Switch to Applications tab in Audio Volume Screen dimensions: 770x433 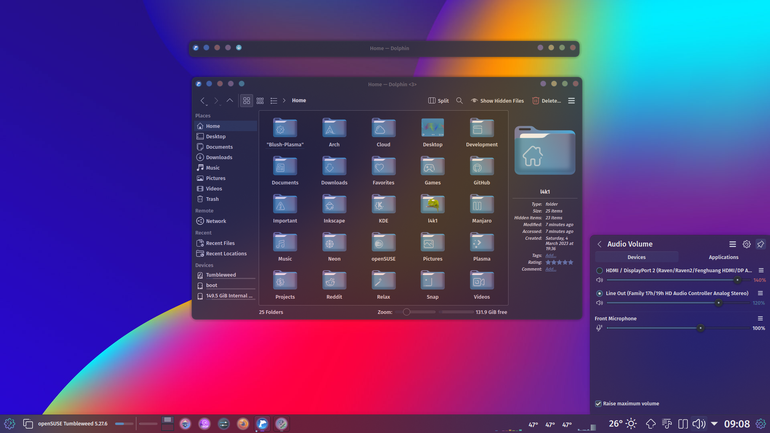723,257
